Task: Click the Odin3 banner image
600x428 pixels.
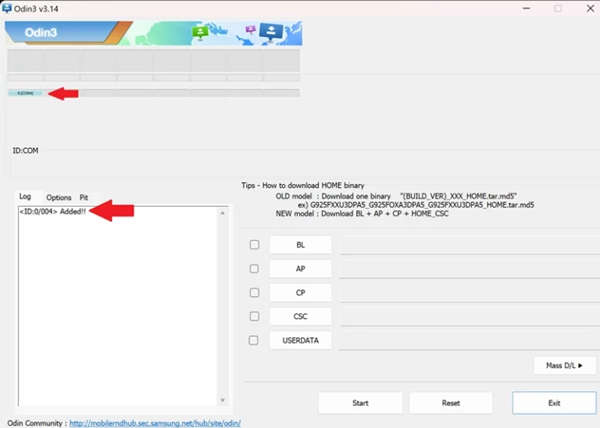Action: 153,33
